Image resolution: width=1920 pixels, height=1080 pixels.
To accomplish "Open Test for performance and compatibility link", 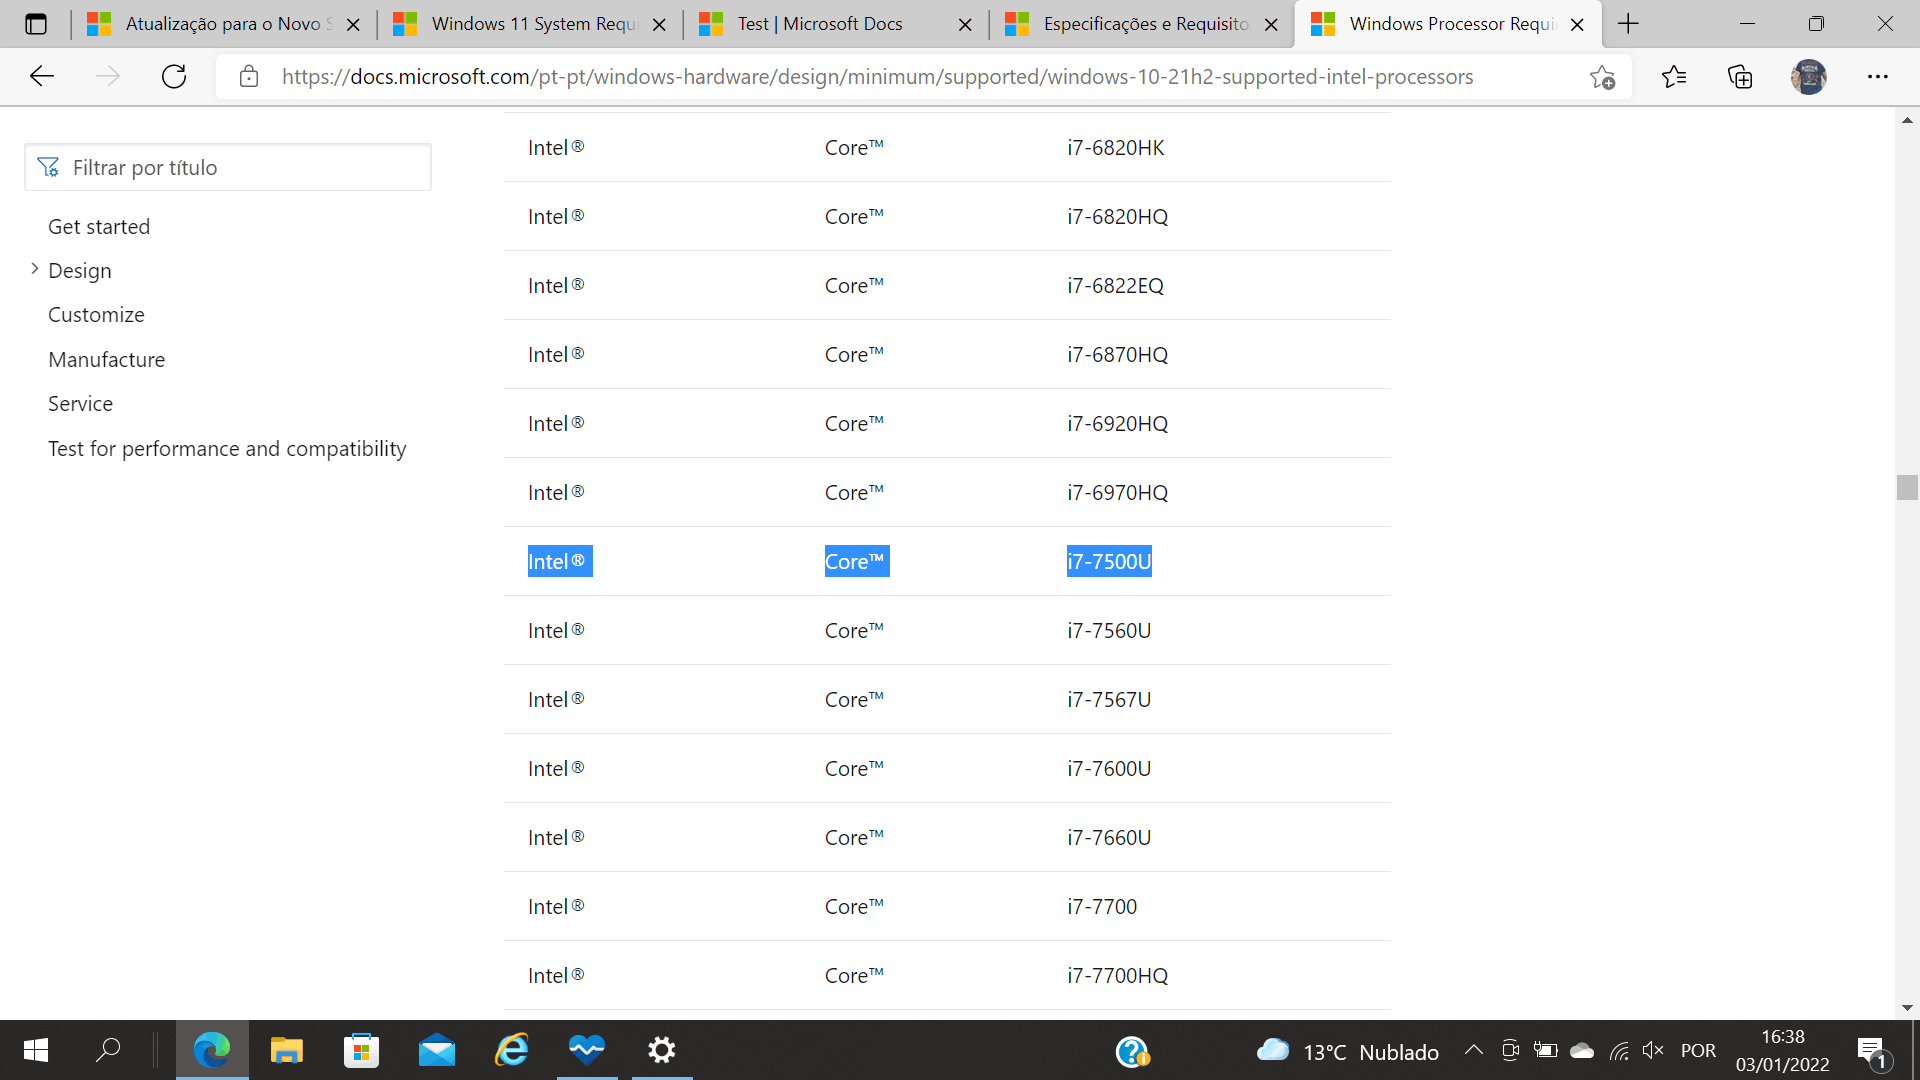I will (227, 449).
